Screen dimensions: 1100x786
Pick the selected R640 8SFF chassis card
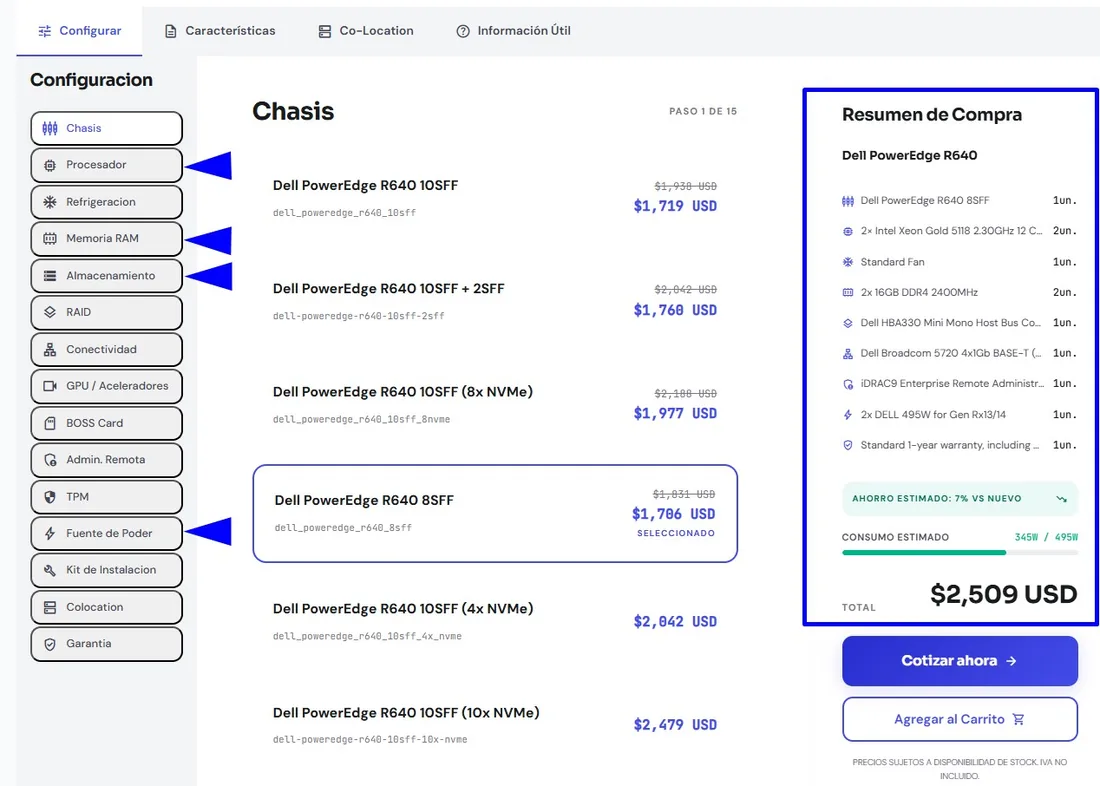[x=495, y=514]
